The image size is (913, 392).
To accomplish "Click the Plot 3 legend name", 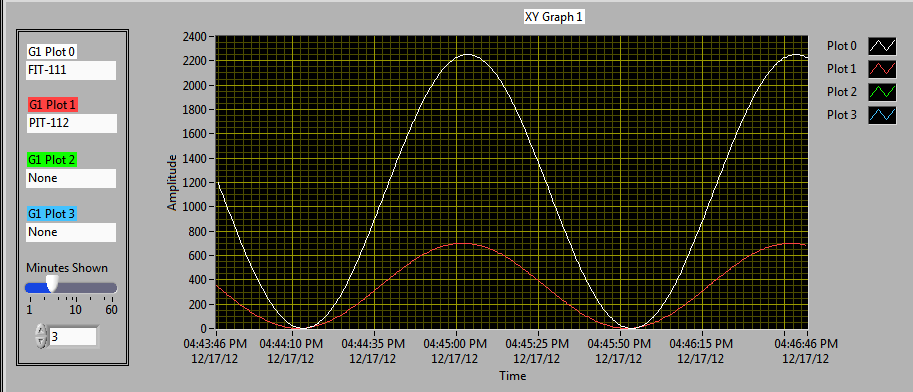I will point(841,115).
